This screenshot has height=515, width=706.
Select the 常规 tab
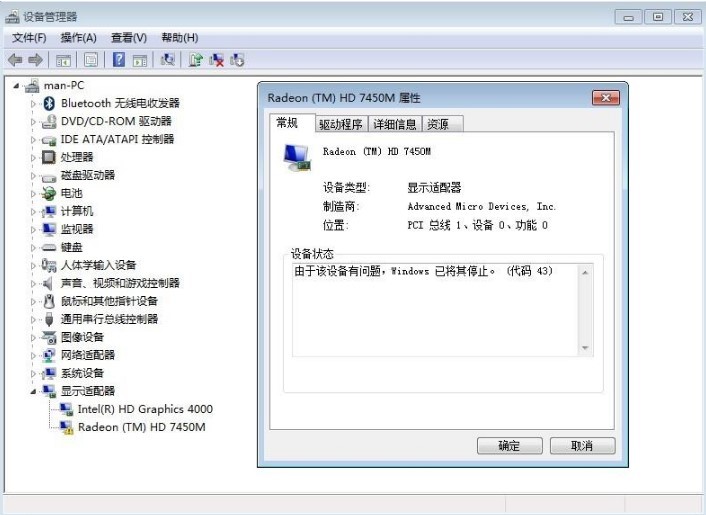292,123
